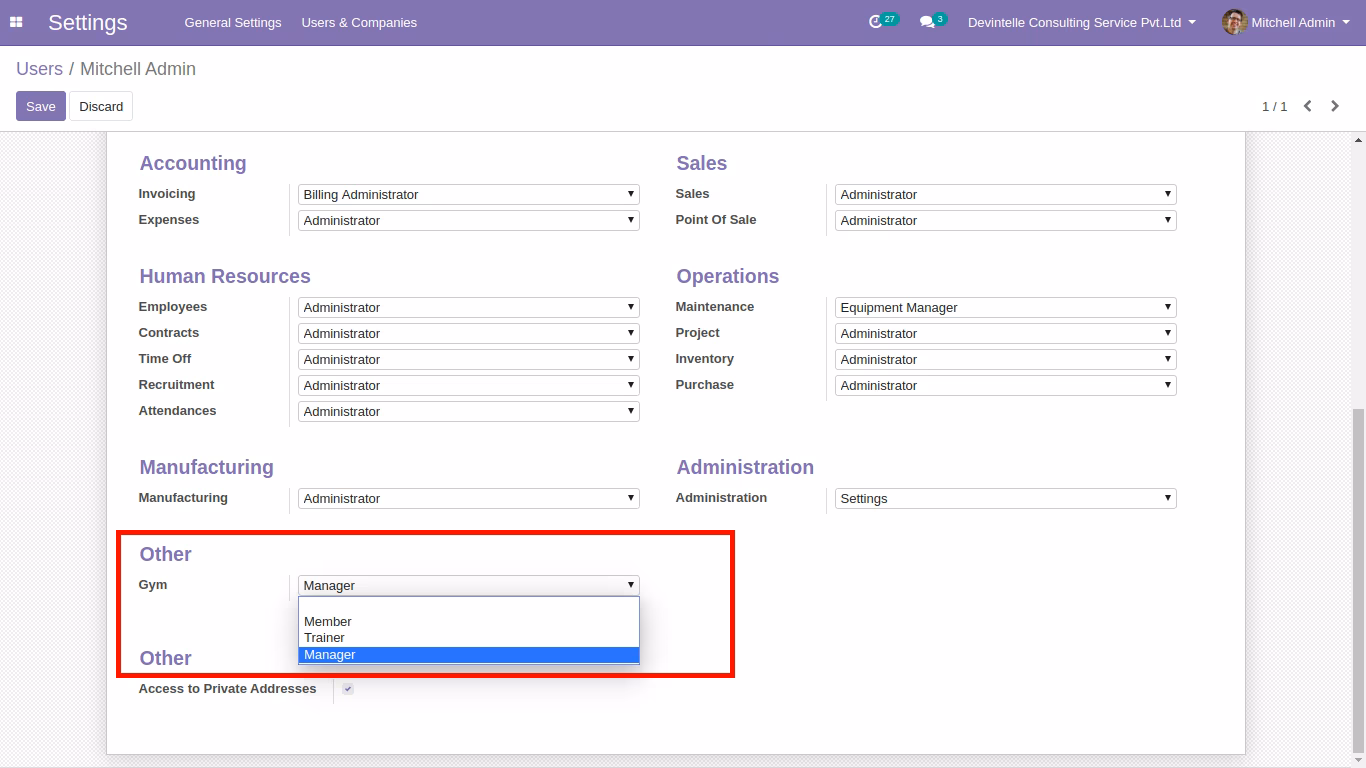Open the Contracts access dropdown

pyautogui.click(x=469, y=333)
